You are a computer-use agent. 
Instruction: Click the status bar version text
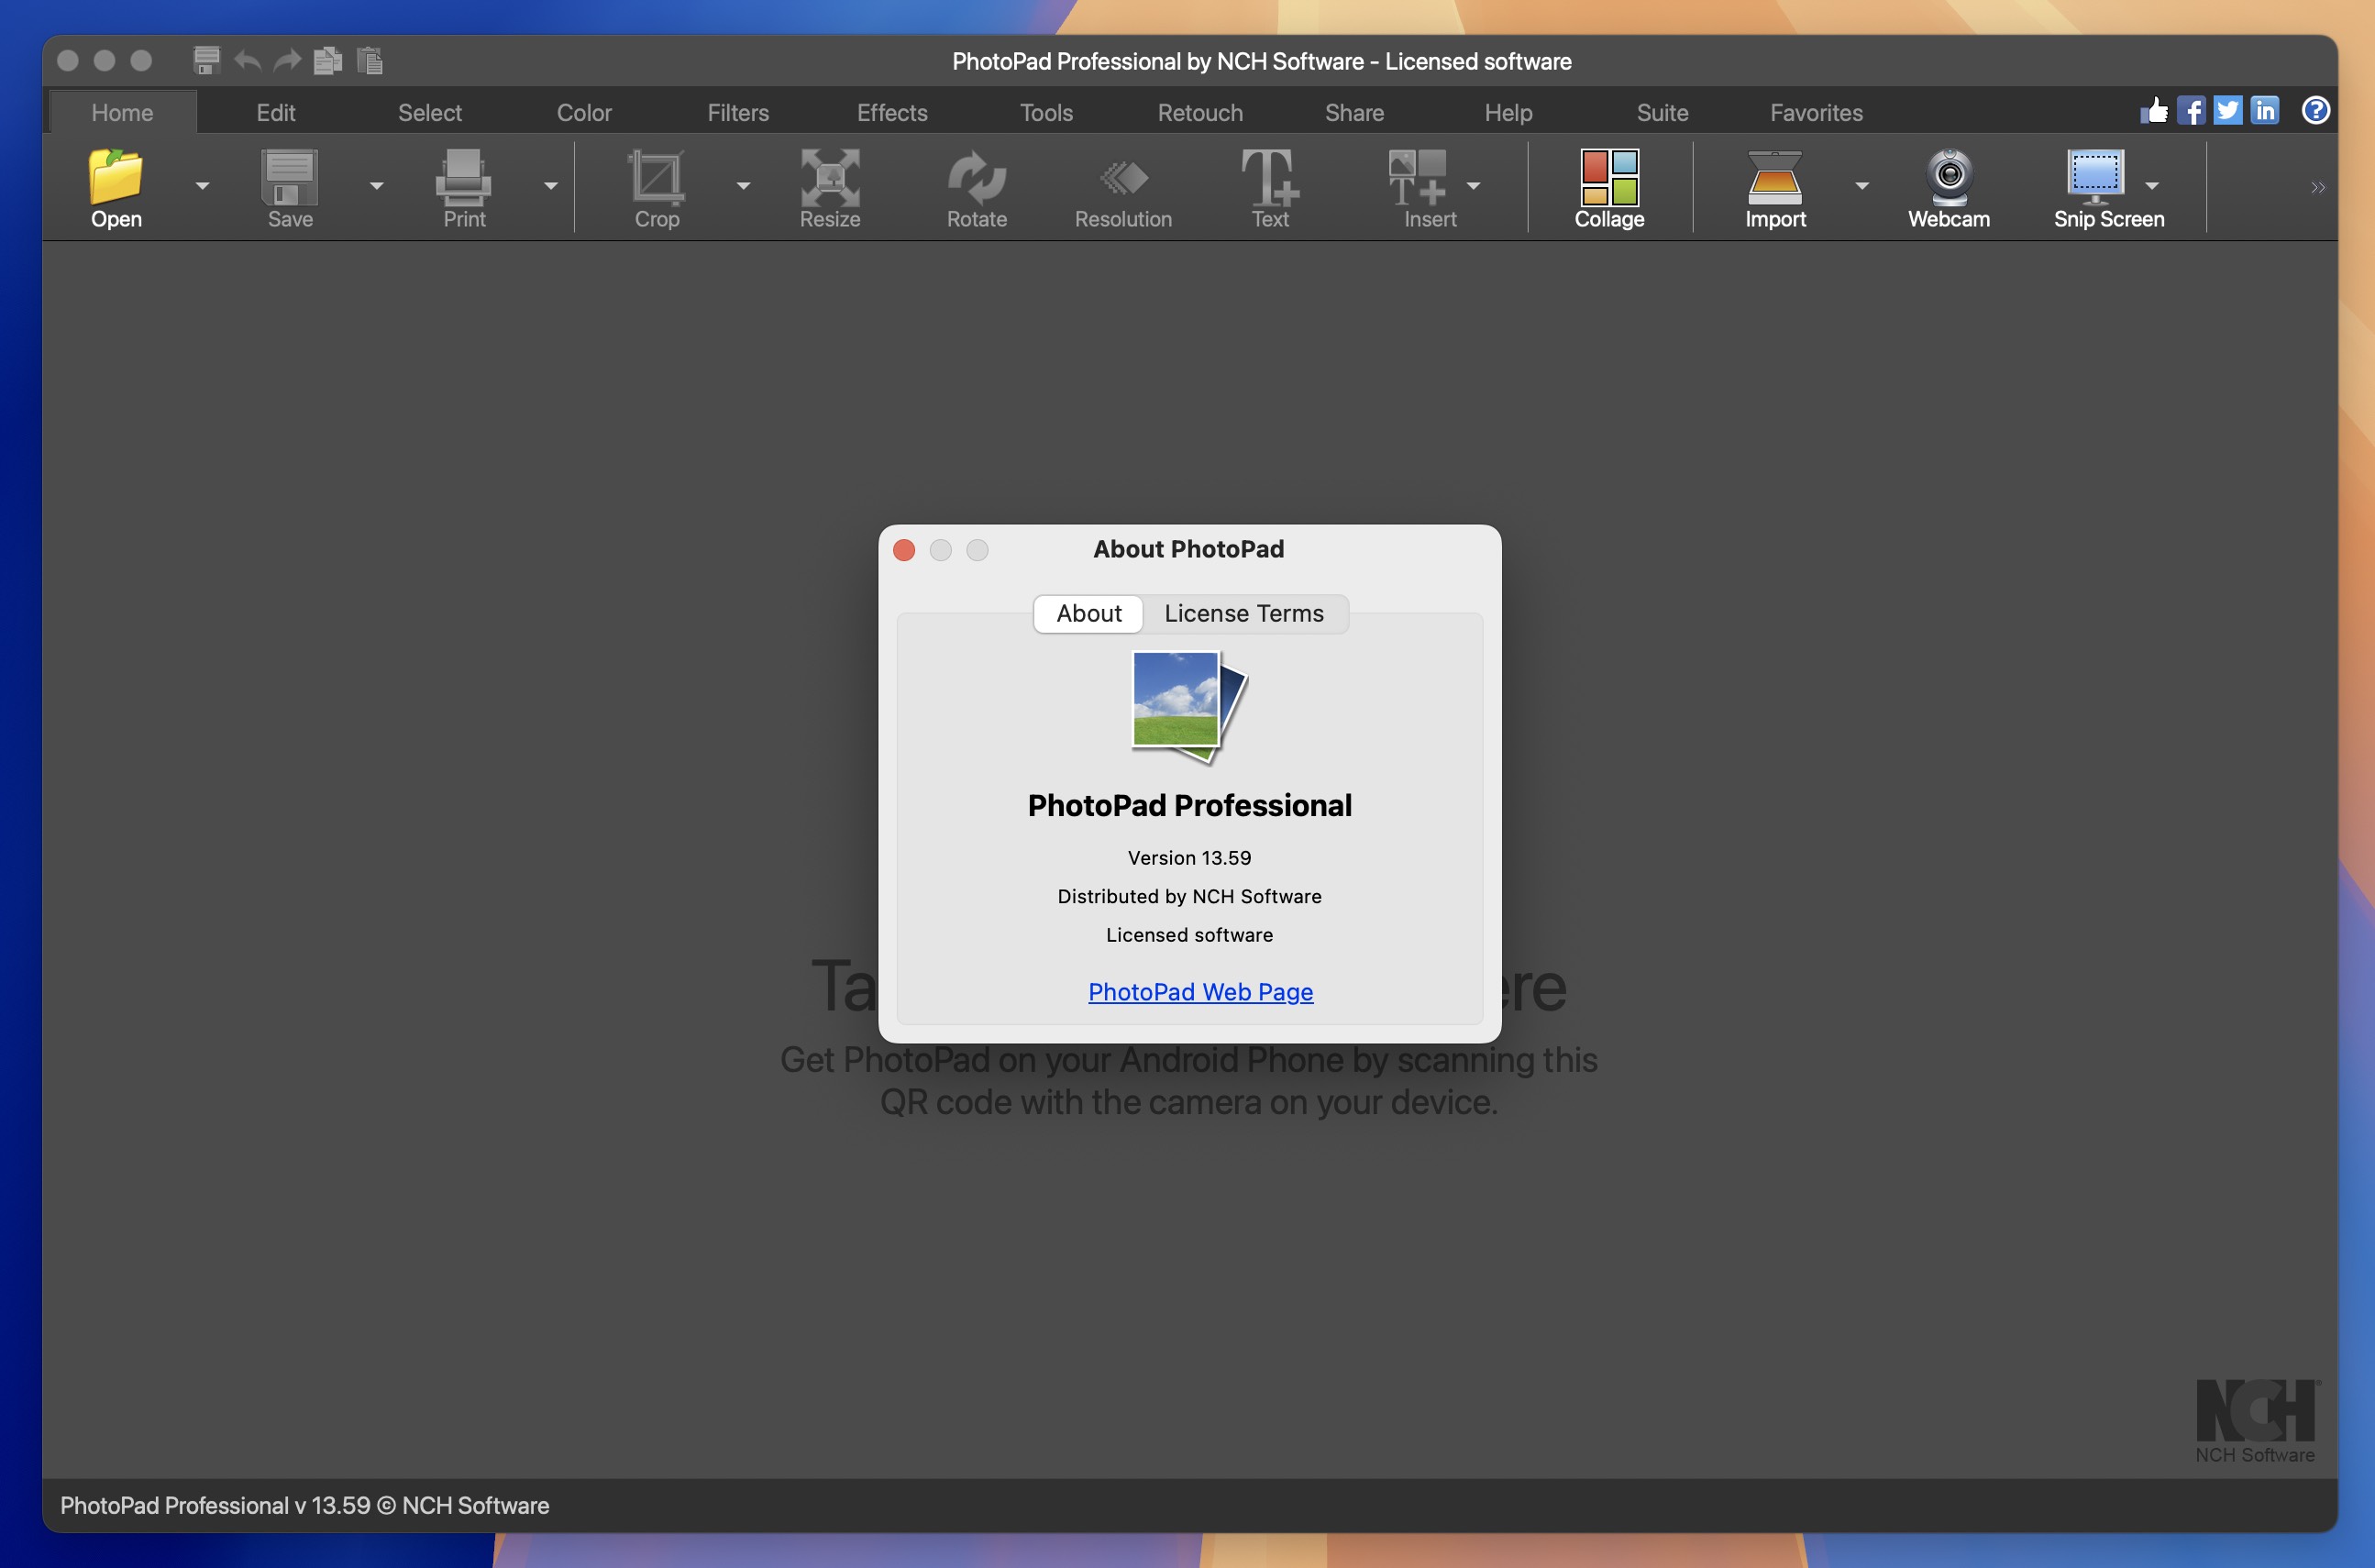[304, 1505]
